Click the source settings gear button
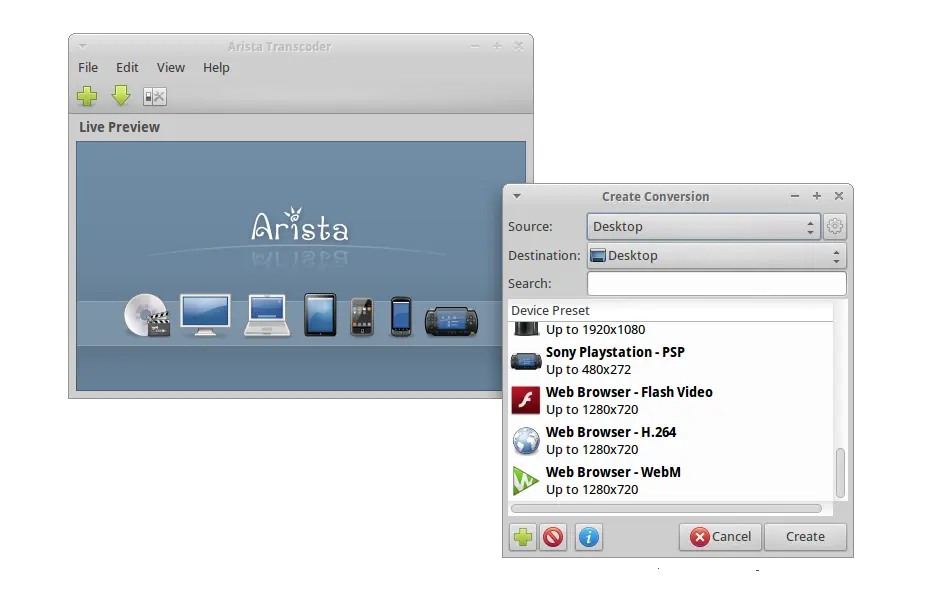 (835, 226)
